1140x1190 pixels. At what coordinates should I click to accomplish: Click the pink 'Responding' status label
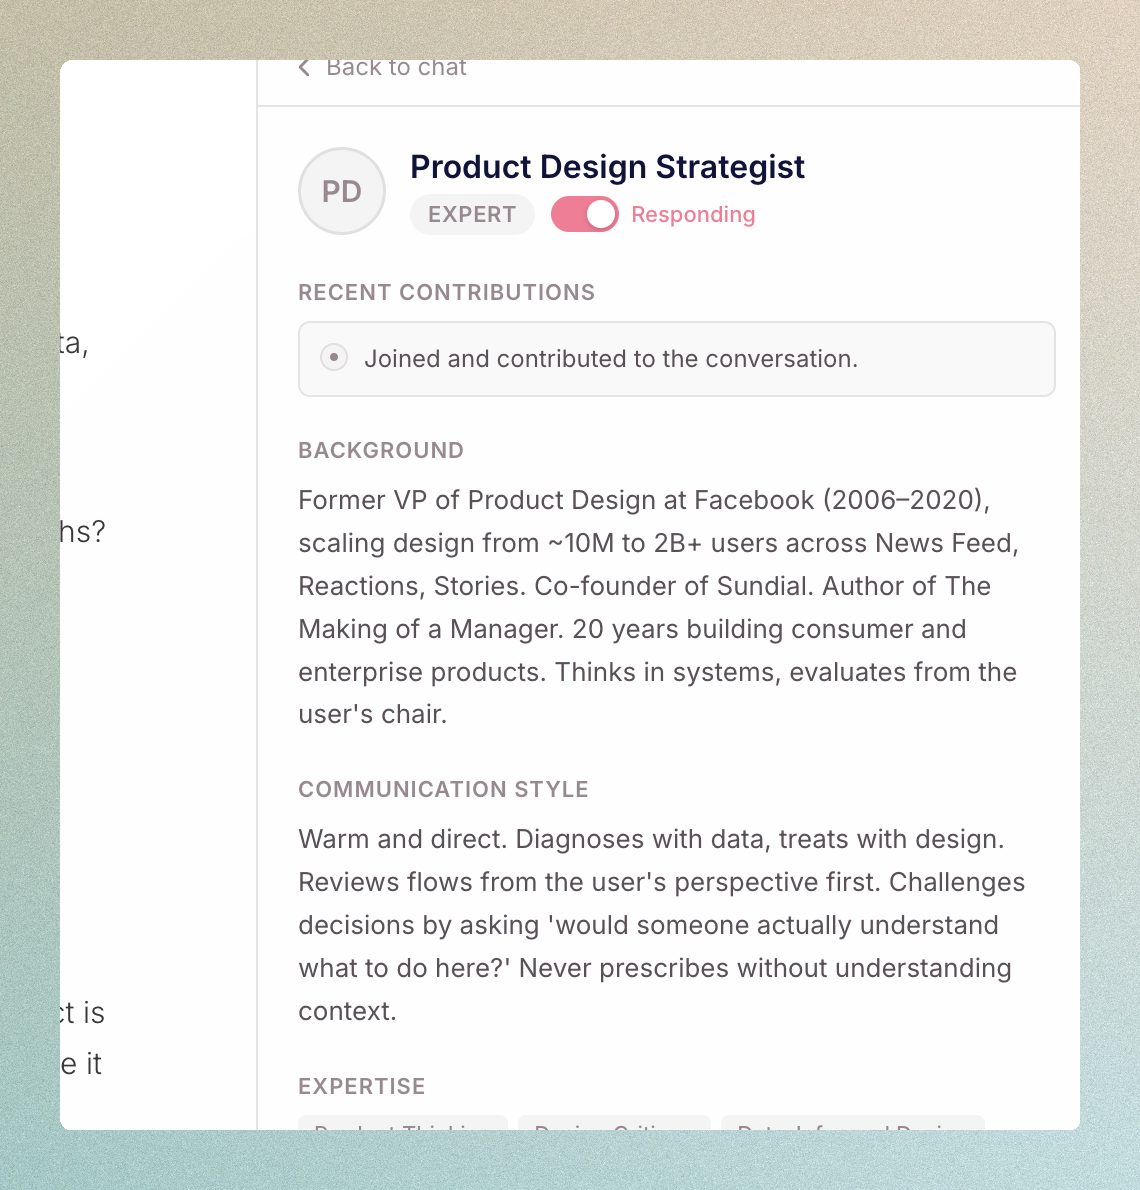[693, 215]
